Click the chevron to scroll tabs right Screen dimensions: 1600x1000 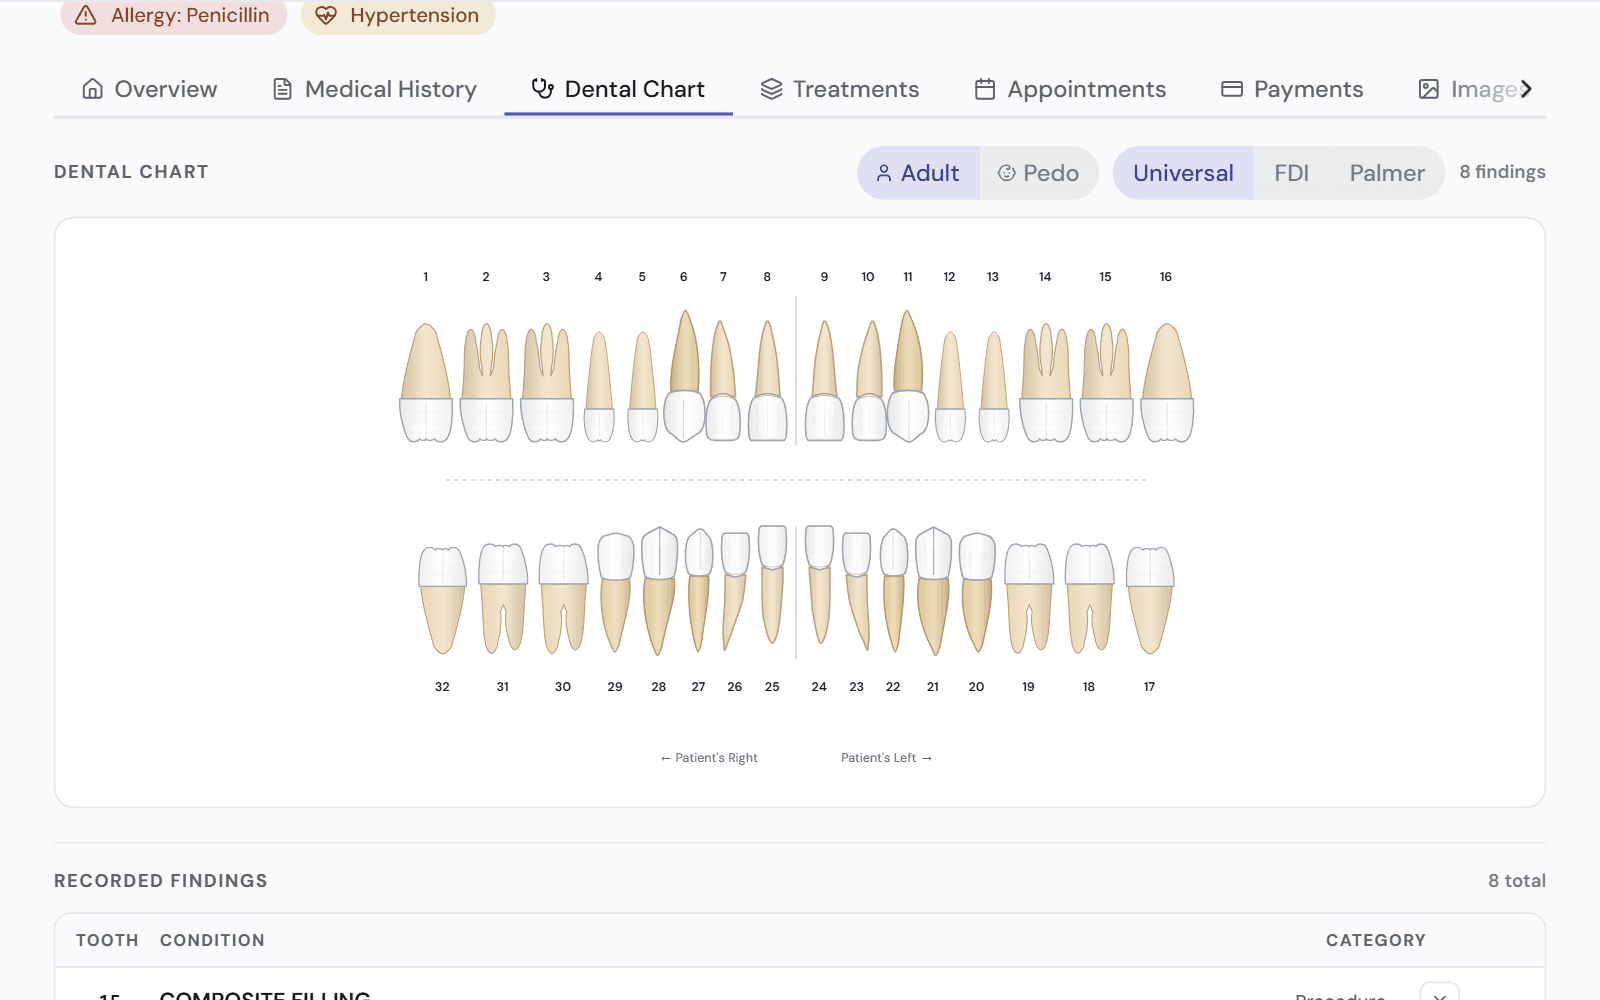coord(1526,89)
